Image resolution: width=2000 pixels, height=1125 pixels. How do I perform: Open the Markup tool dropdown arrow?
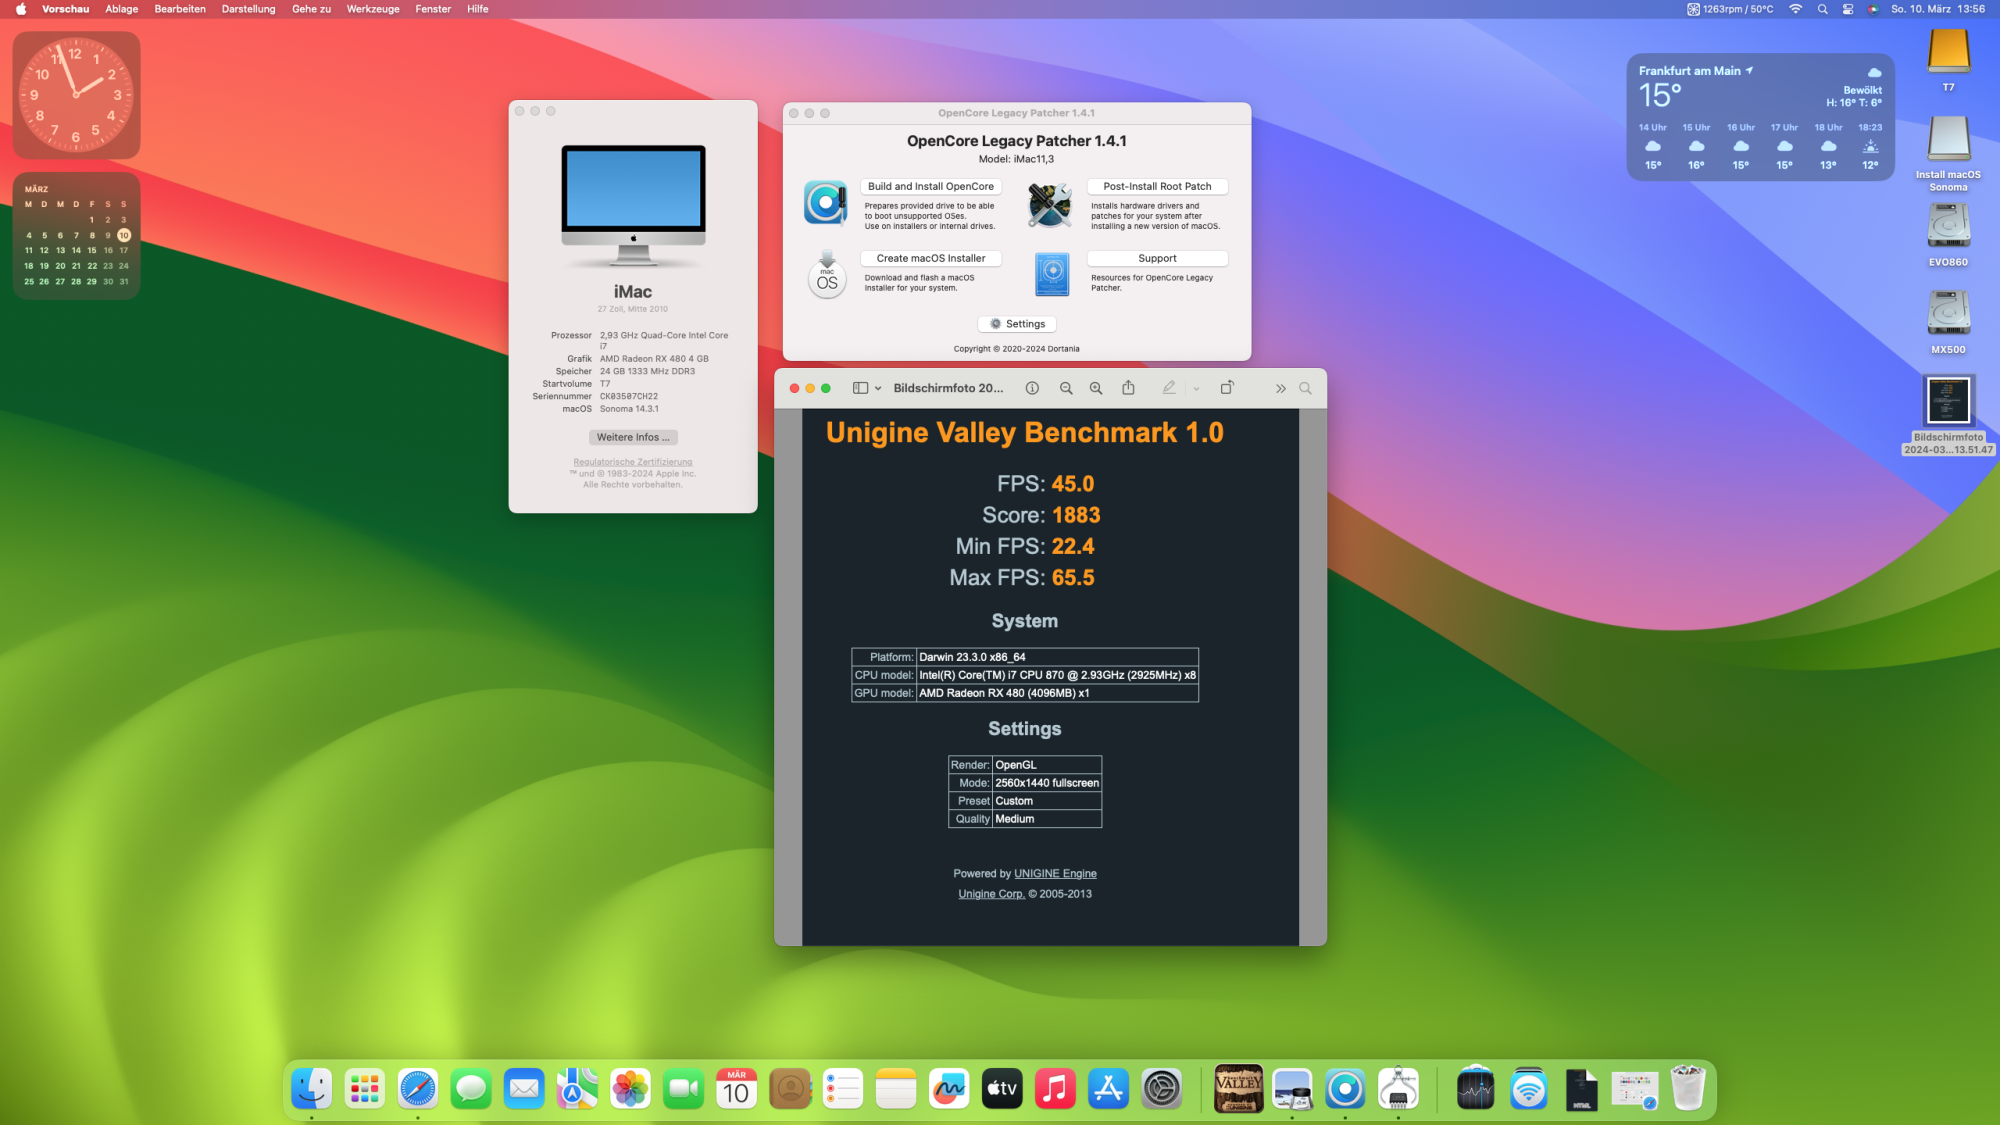(1196, 388)
